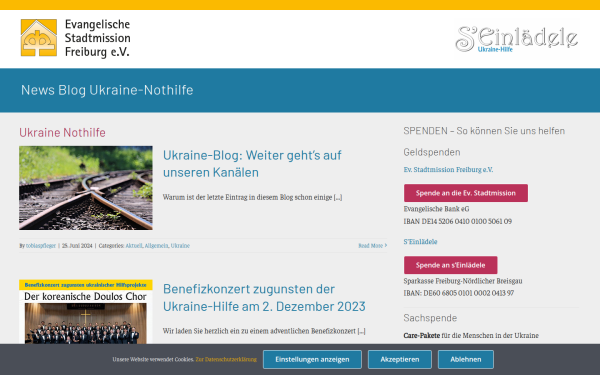
Task: Click the Ukraine Nothilfe heading link
Action: point(62,132)
